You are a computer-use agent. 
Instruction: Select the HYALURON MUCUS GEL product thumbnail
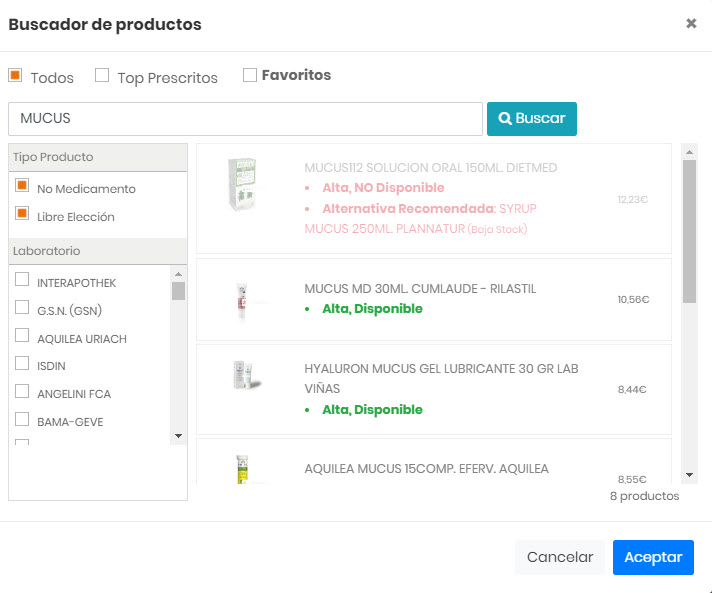(x=247, y=375)
